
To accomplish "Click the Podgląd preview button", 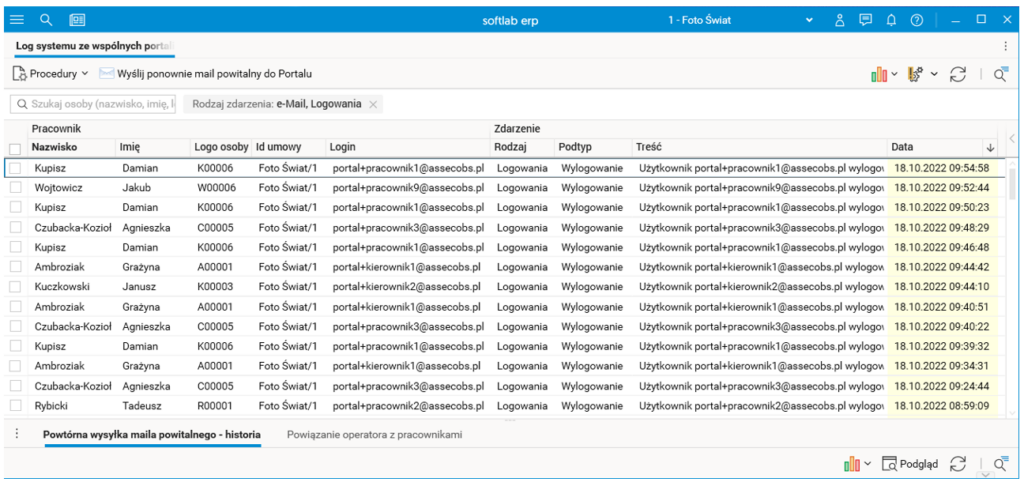I will tap(909, 463).
